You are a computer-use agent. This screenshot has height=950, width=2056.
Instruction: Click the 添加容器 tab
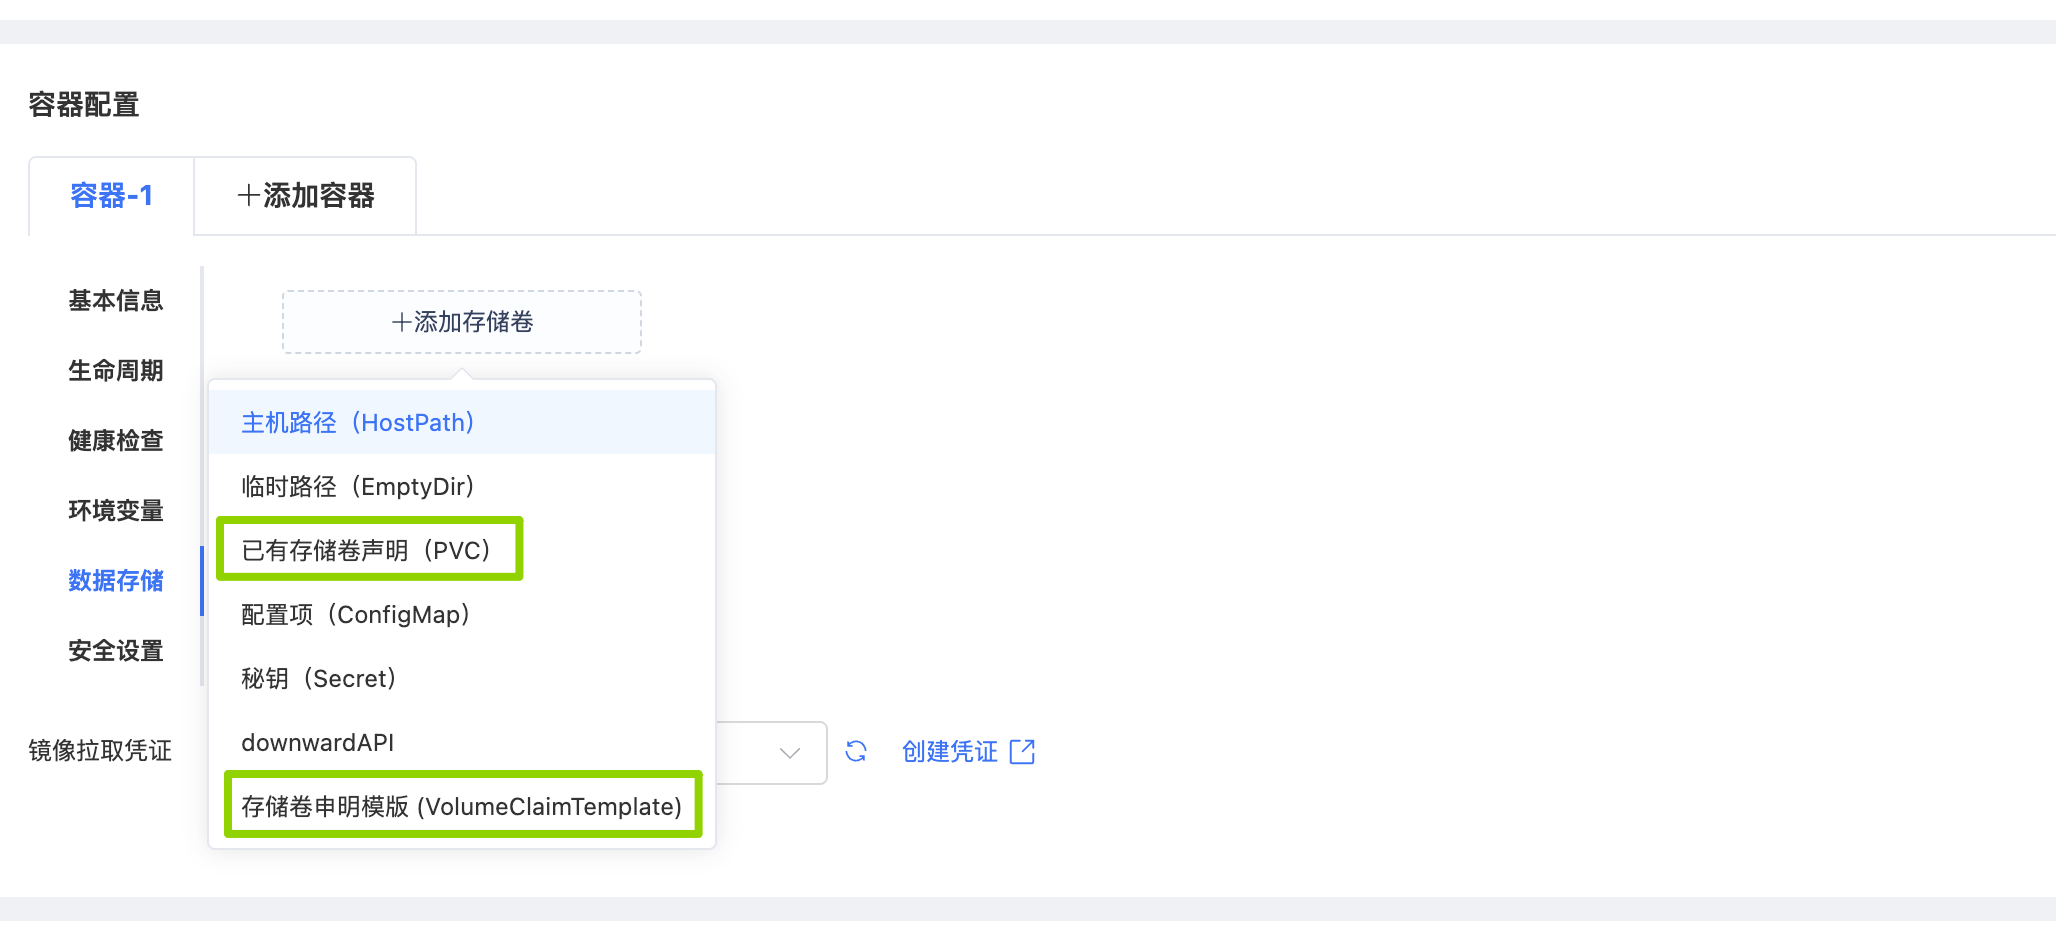(305, 196)
